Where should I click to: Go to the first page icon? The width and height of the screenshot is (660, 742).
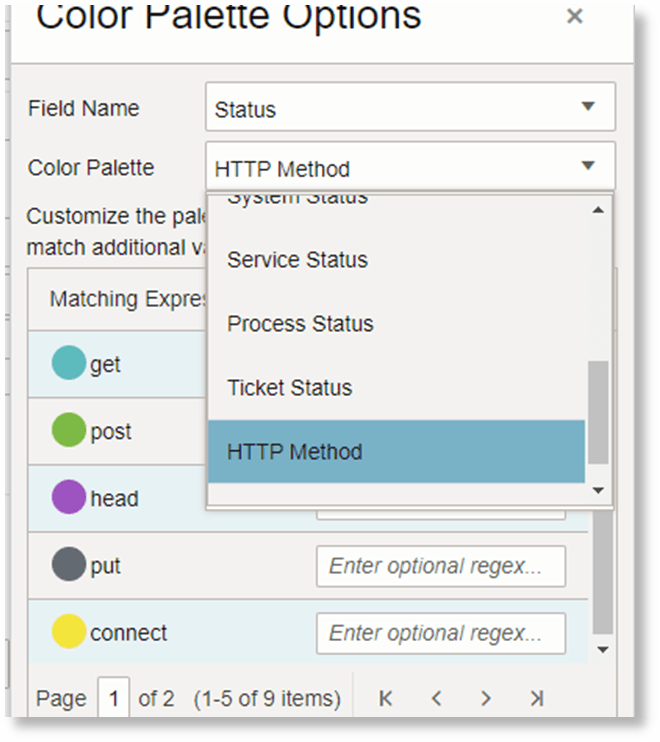click(x=386, y=698)
